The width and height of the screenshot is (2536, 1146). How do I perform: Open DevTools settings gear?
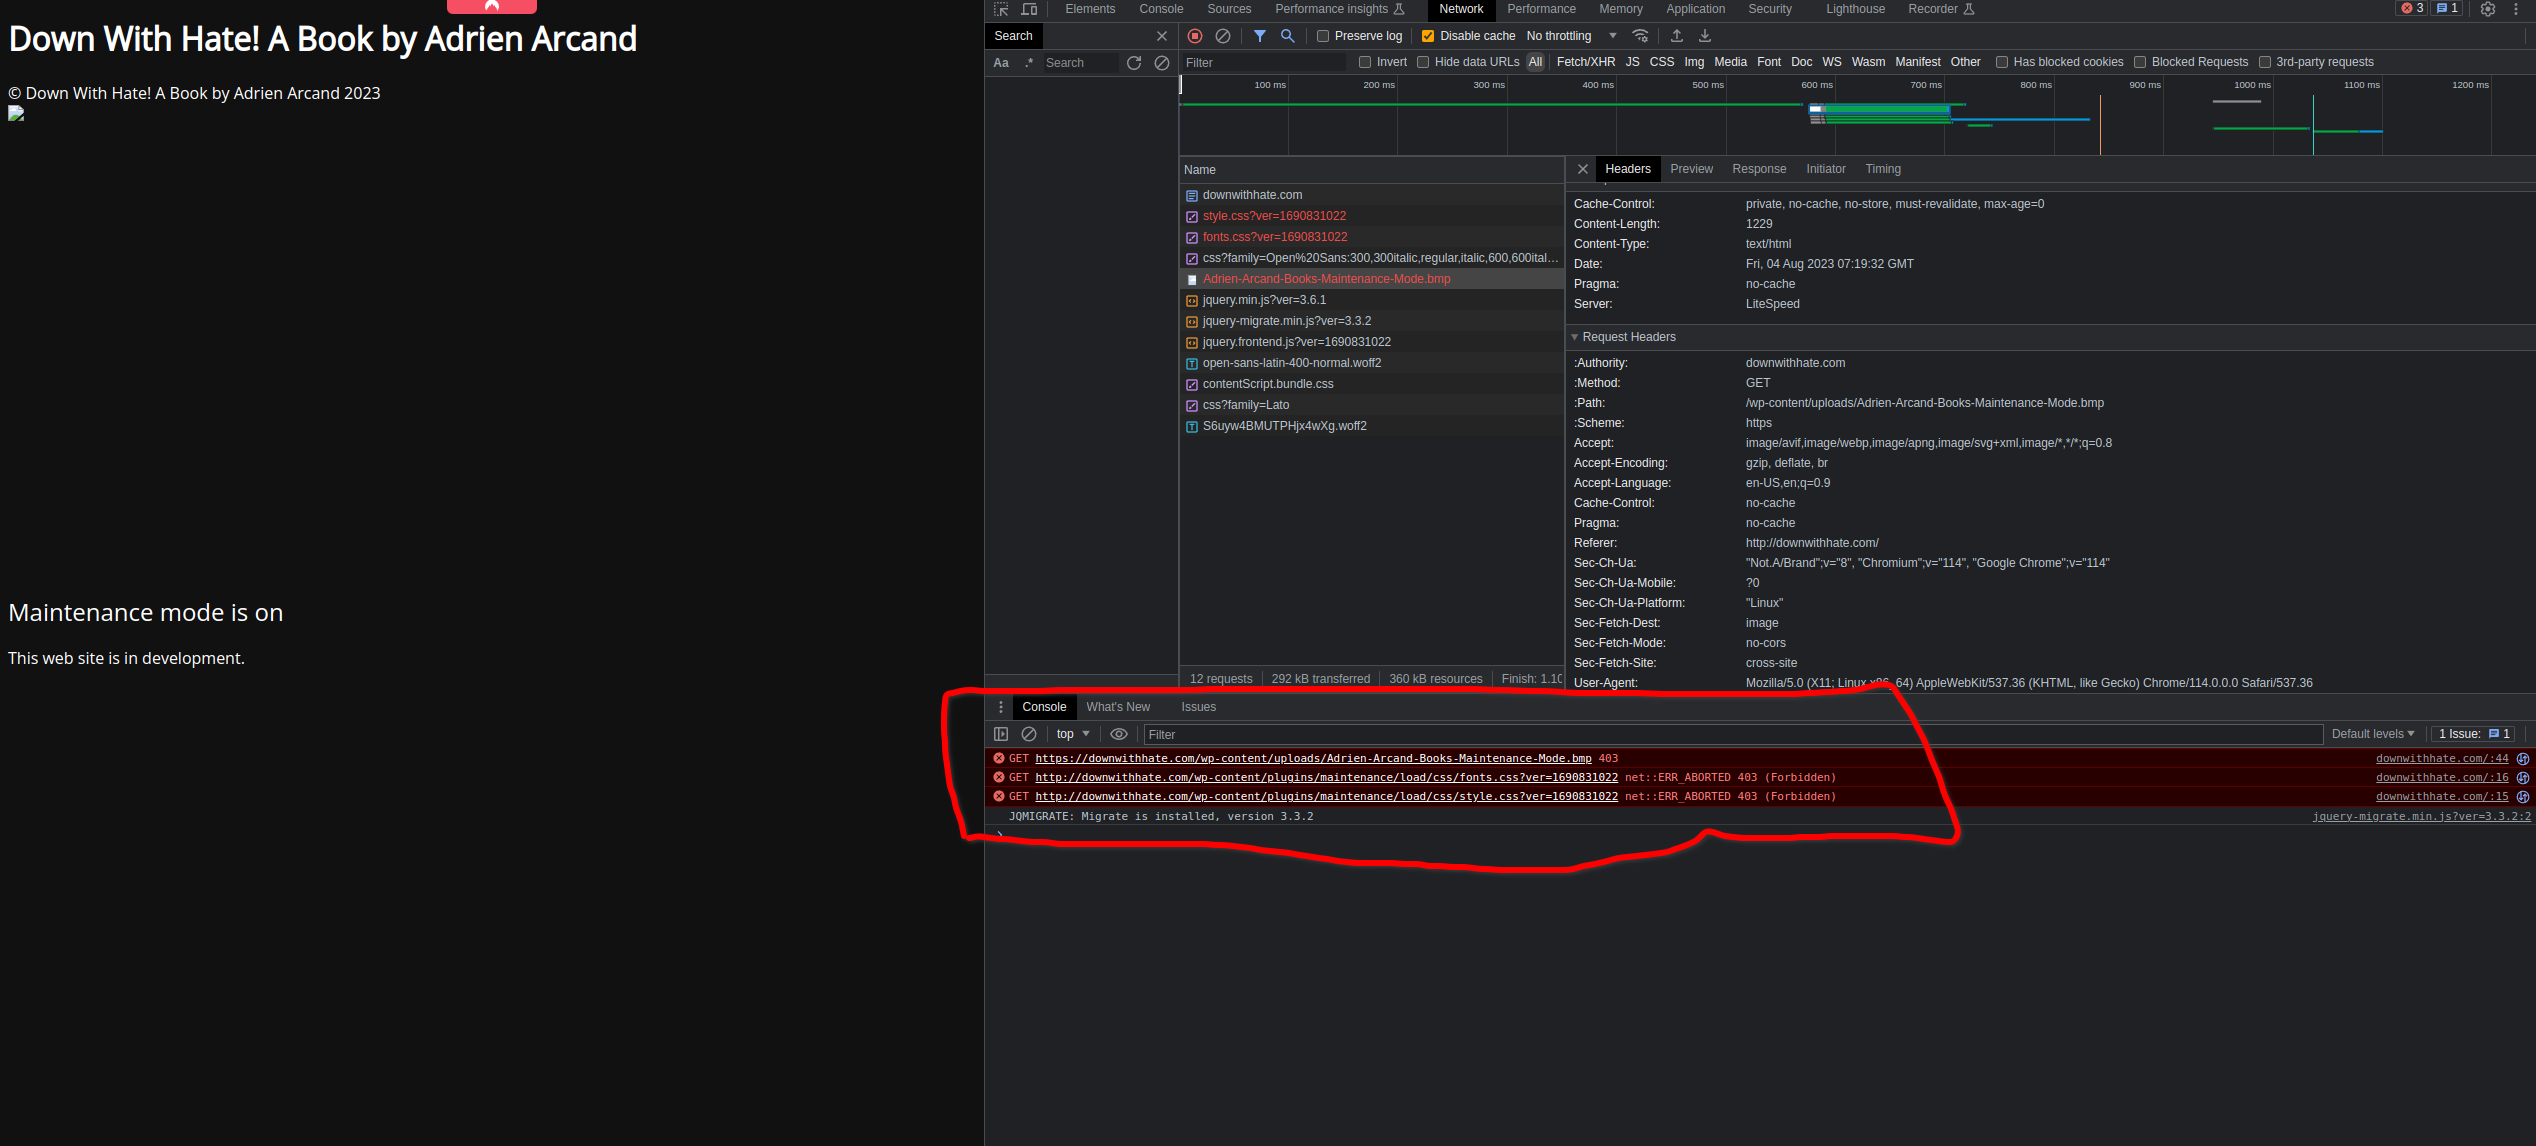coord(2488,9)
